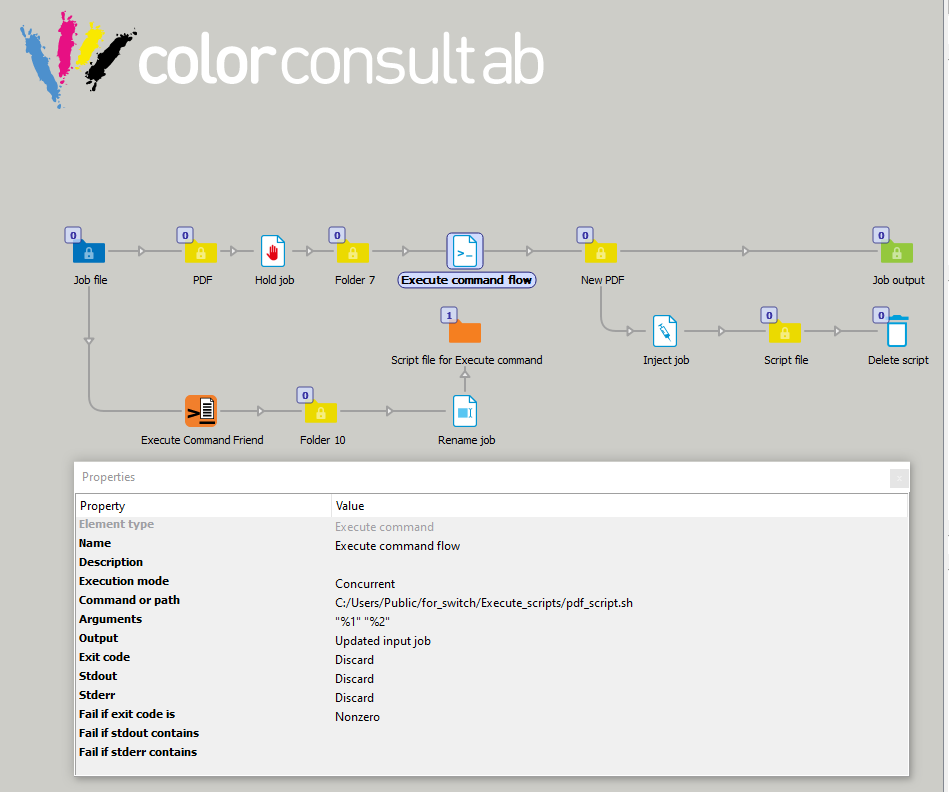Select the Script file folder icon
This screenshot has height=792, width=949.
(785, 331)
